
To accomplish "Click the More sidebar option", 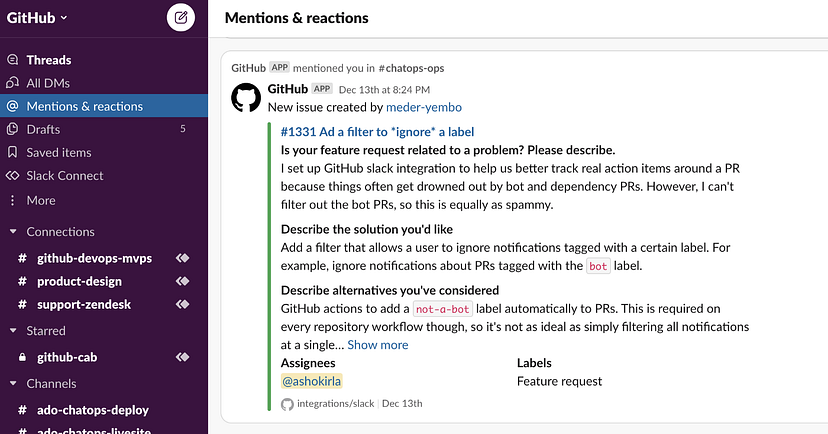I will (x=41, y=200).
